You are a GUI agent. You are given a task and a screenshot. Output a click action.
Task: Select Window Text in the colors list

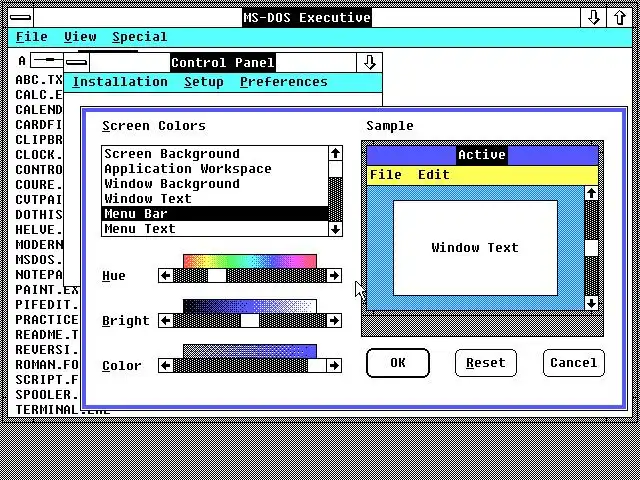pos(215,199)
